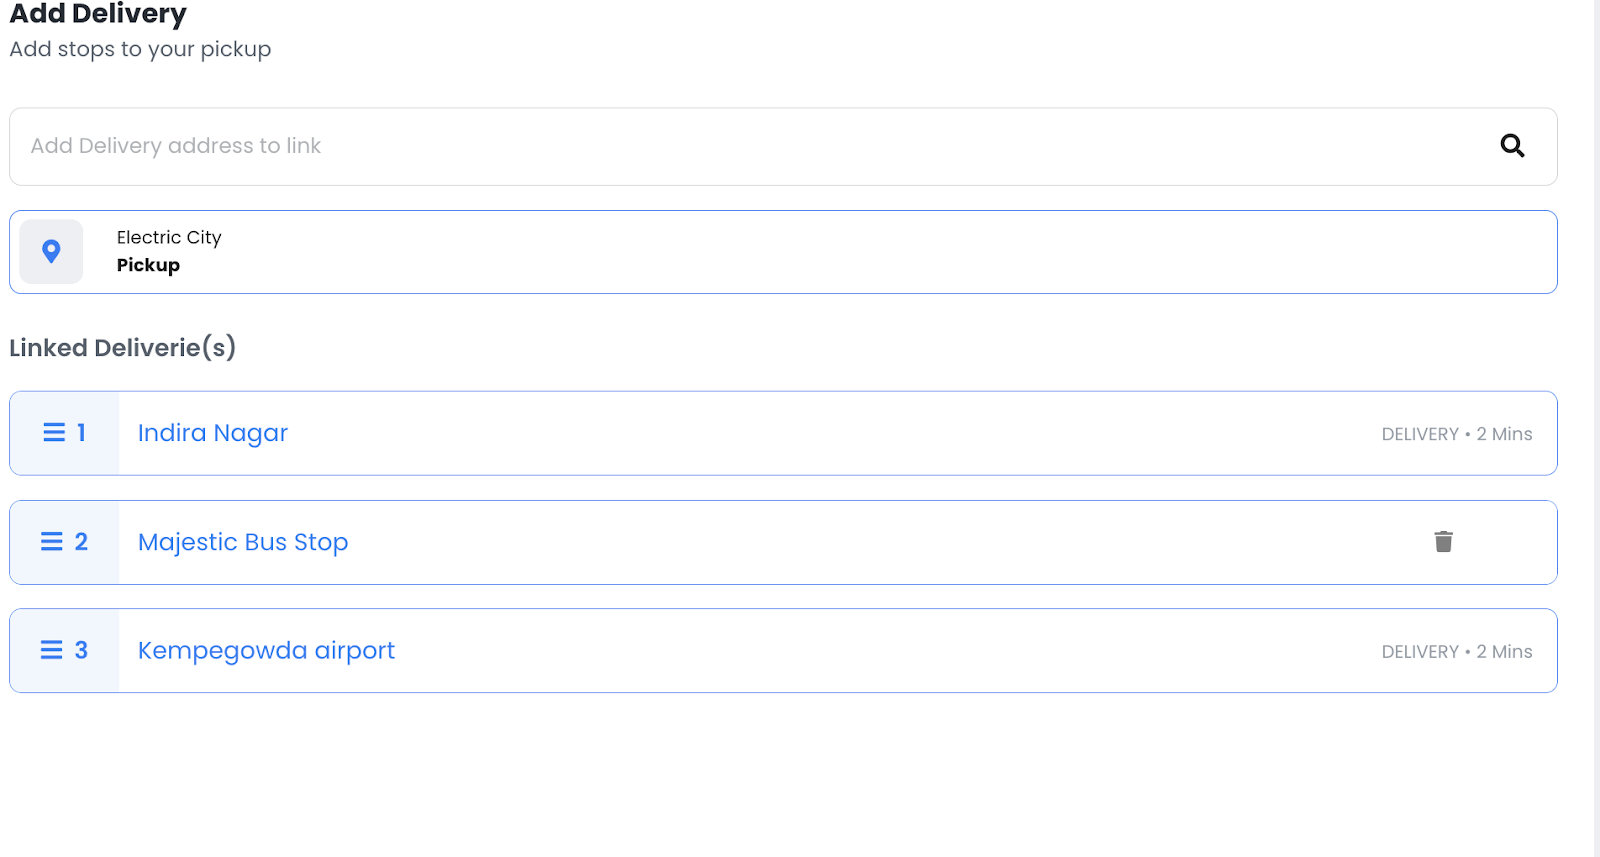Click the vertical scrollbar on the right edge
The image size is (1600, 857).
click(x=1596, y=428)
